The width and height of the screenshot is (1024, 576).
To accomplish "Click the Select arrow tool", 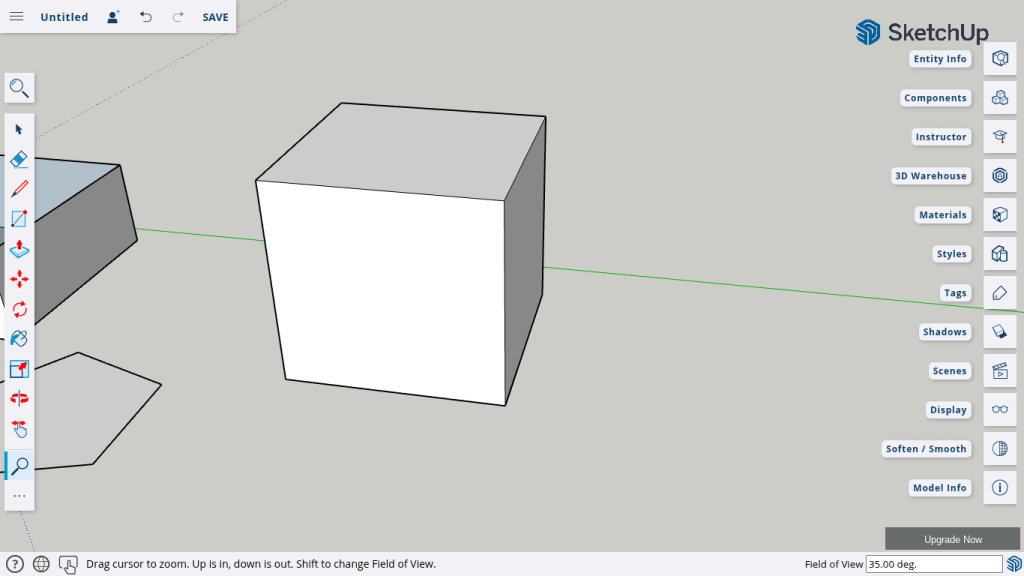I will (19, 129).
